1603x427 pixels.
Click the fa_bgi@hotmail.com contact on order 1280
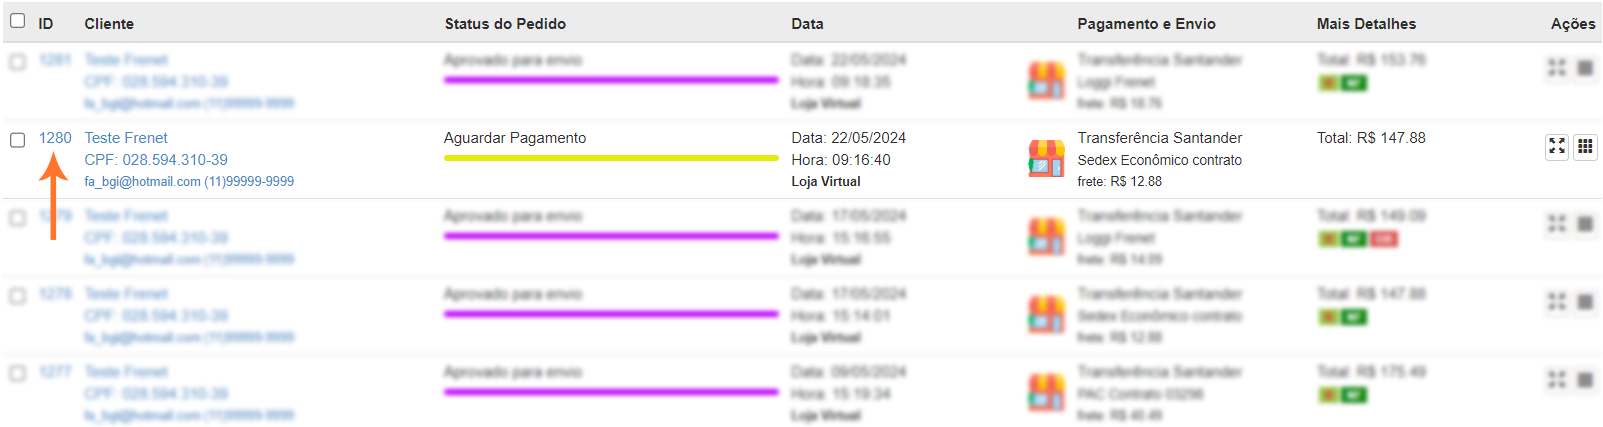point(142,182)
